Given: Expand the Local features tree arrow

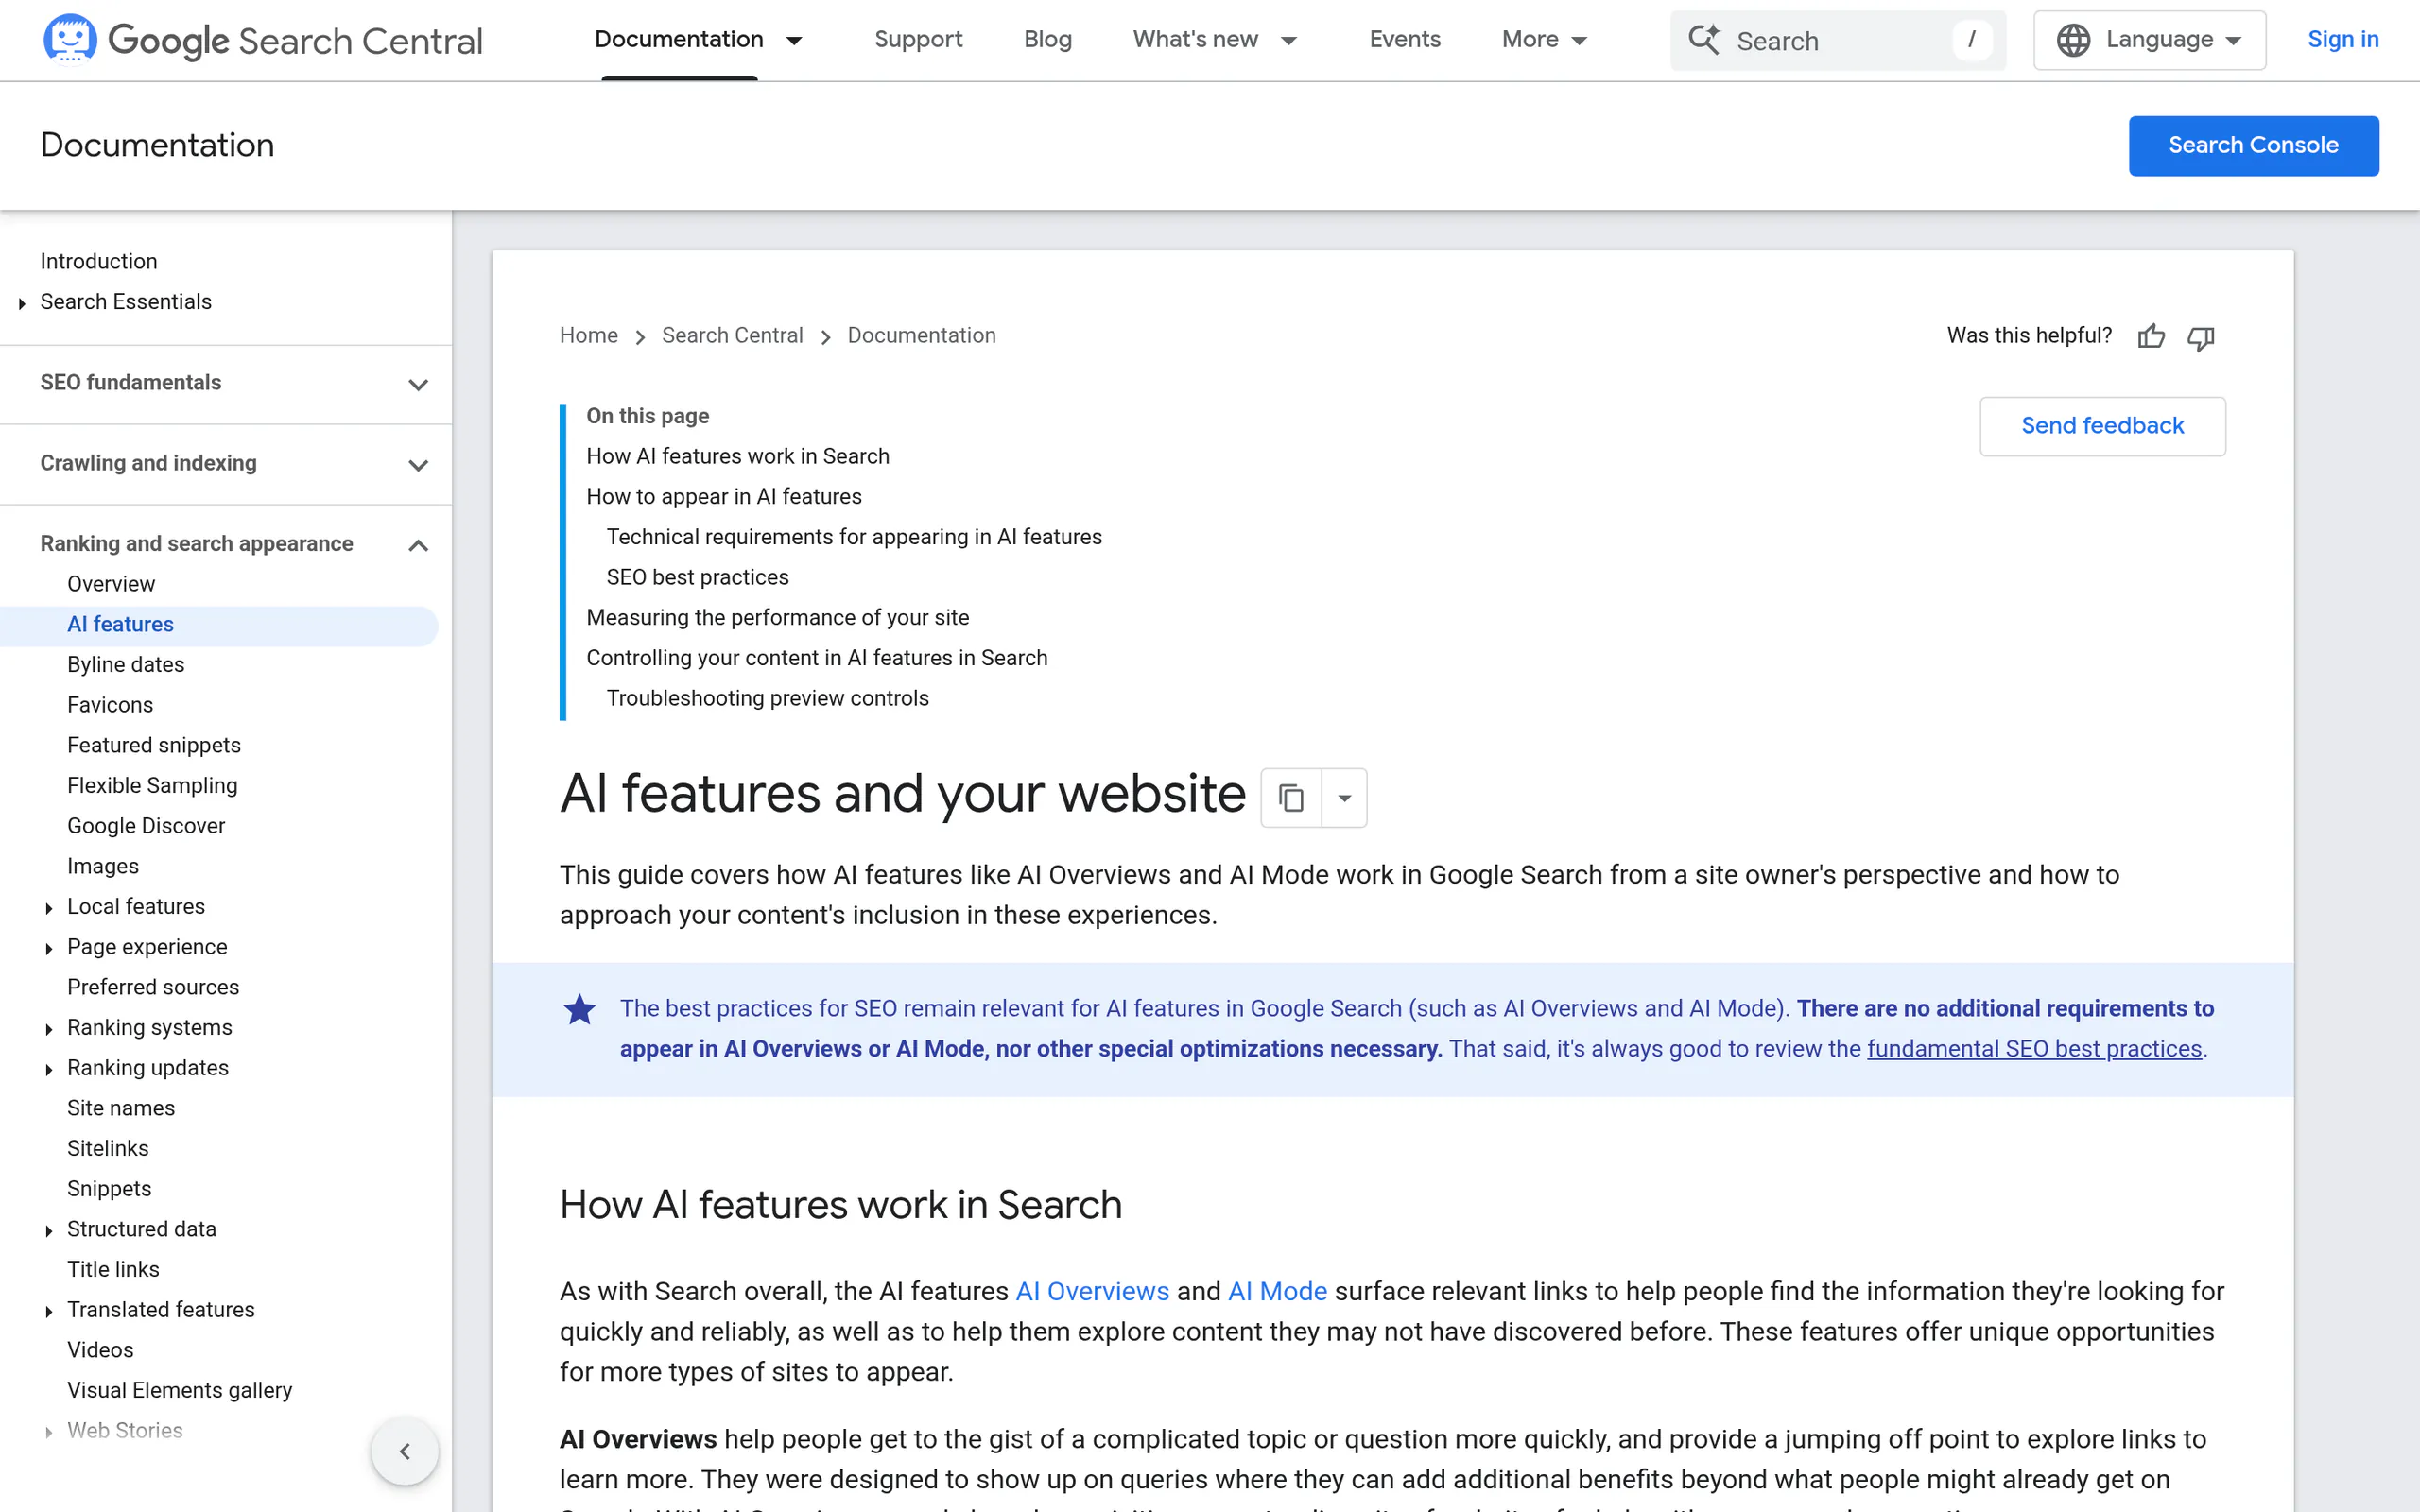Looking at the screenshot, I should click(x=49, y=908).
